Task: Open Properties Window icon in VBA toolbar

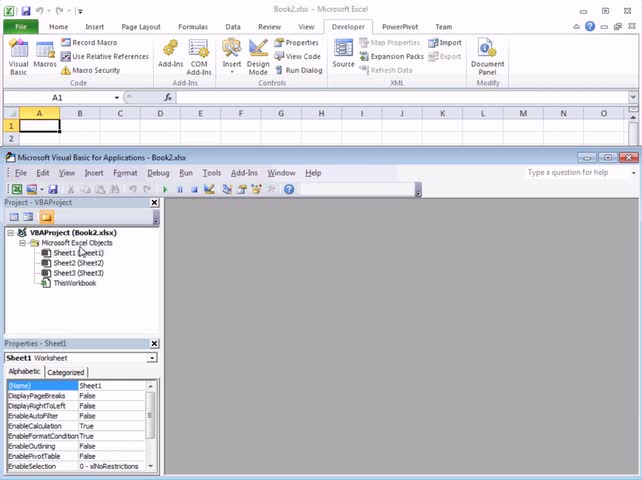Action: point(242,189)
